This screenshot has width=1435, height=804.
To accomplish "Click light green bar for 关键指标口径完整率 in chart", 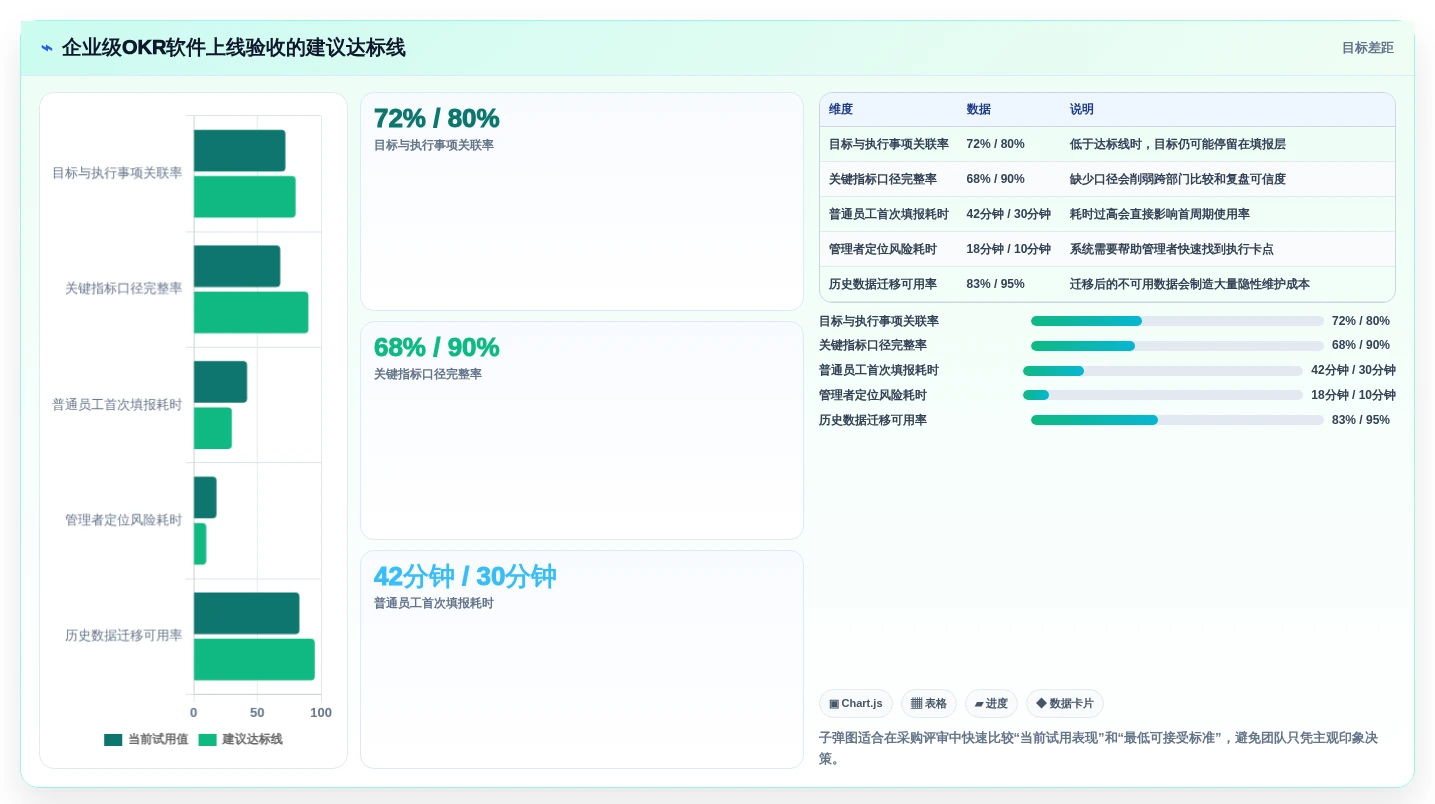I will (x=251, y=312).
